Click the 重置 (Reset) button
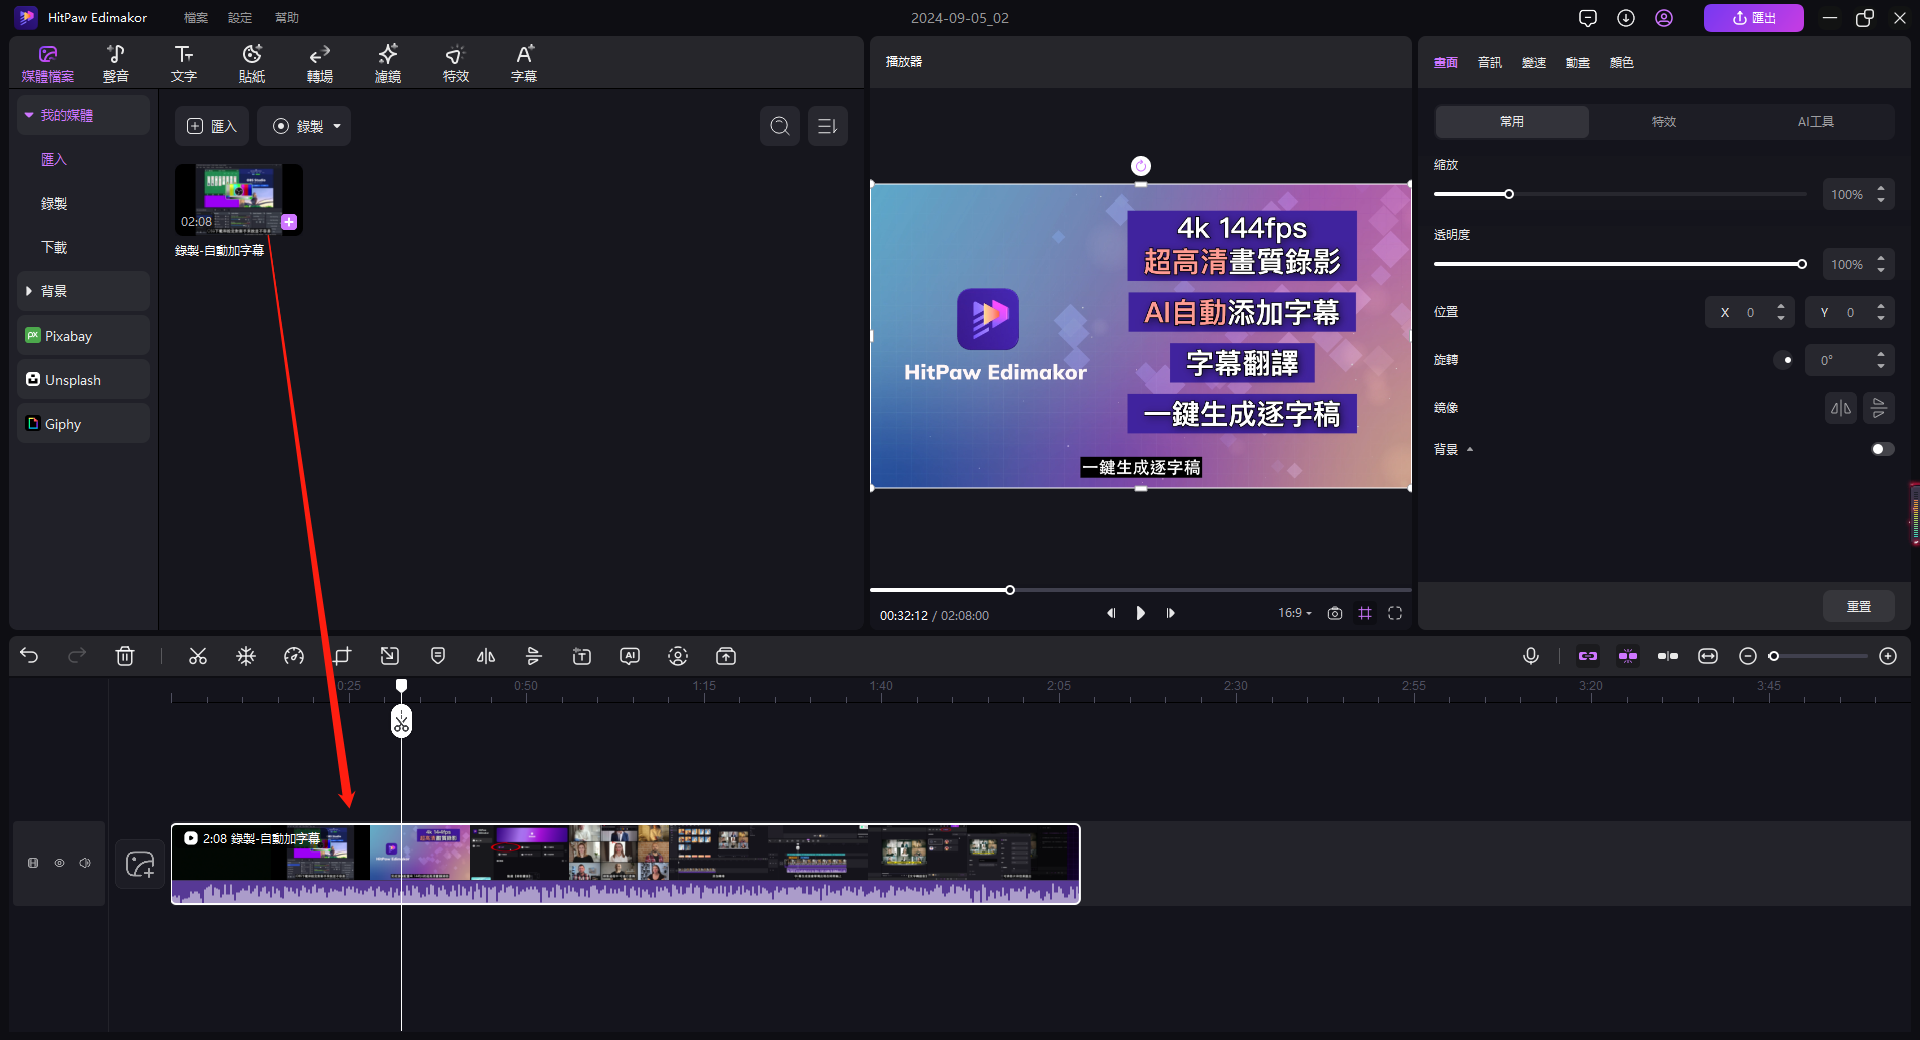The width and height of the screenshot is (1920, 1040). [x=1859, y=606]
